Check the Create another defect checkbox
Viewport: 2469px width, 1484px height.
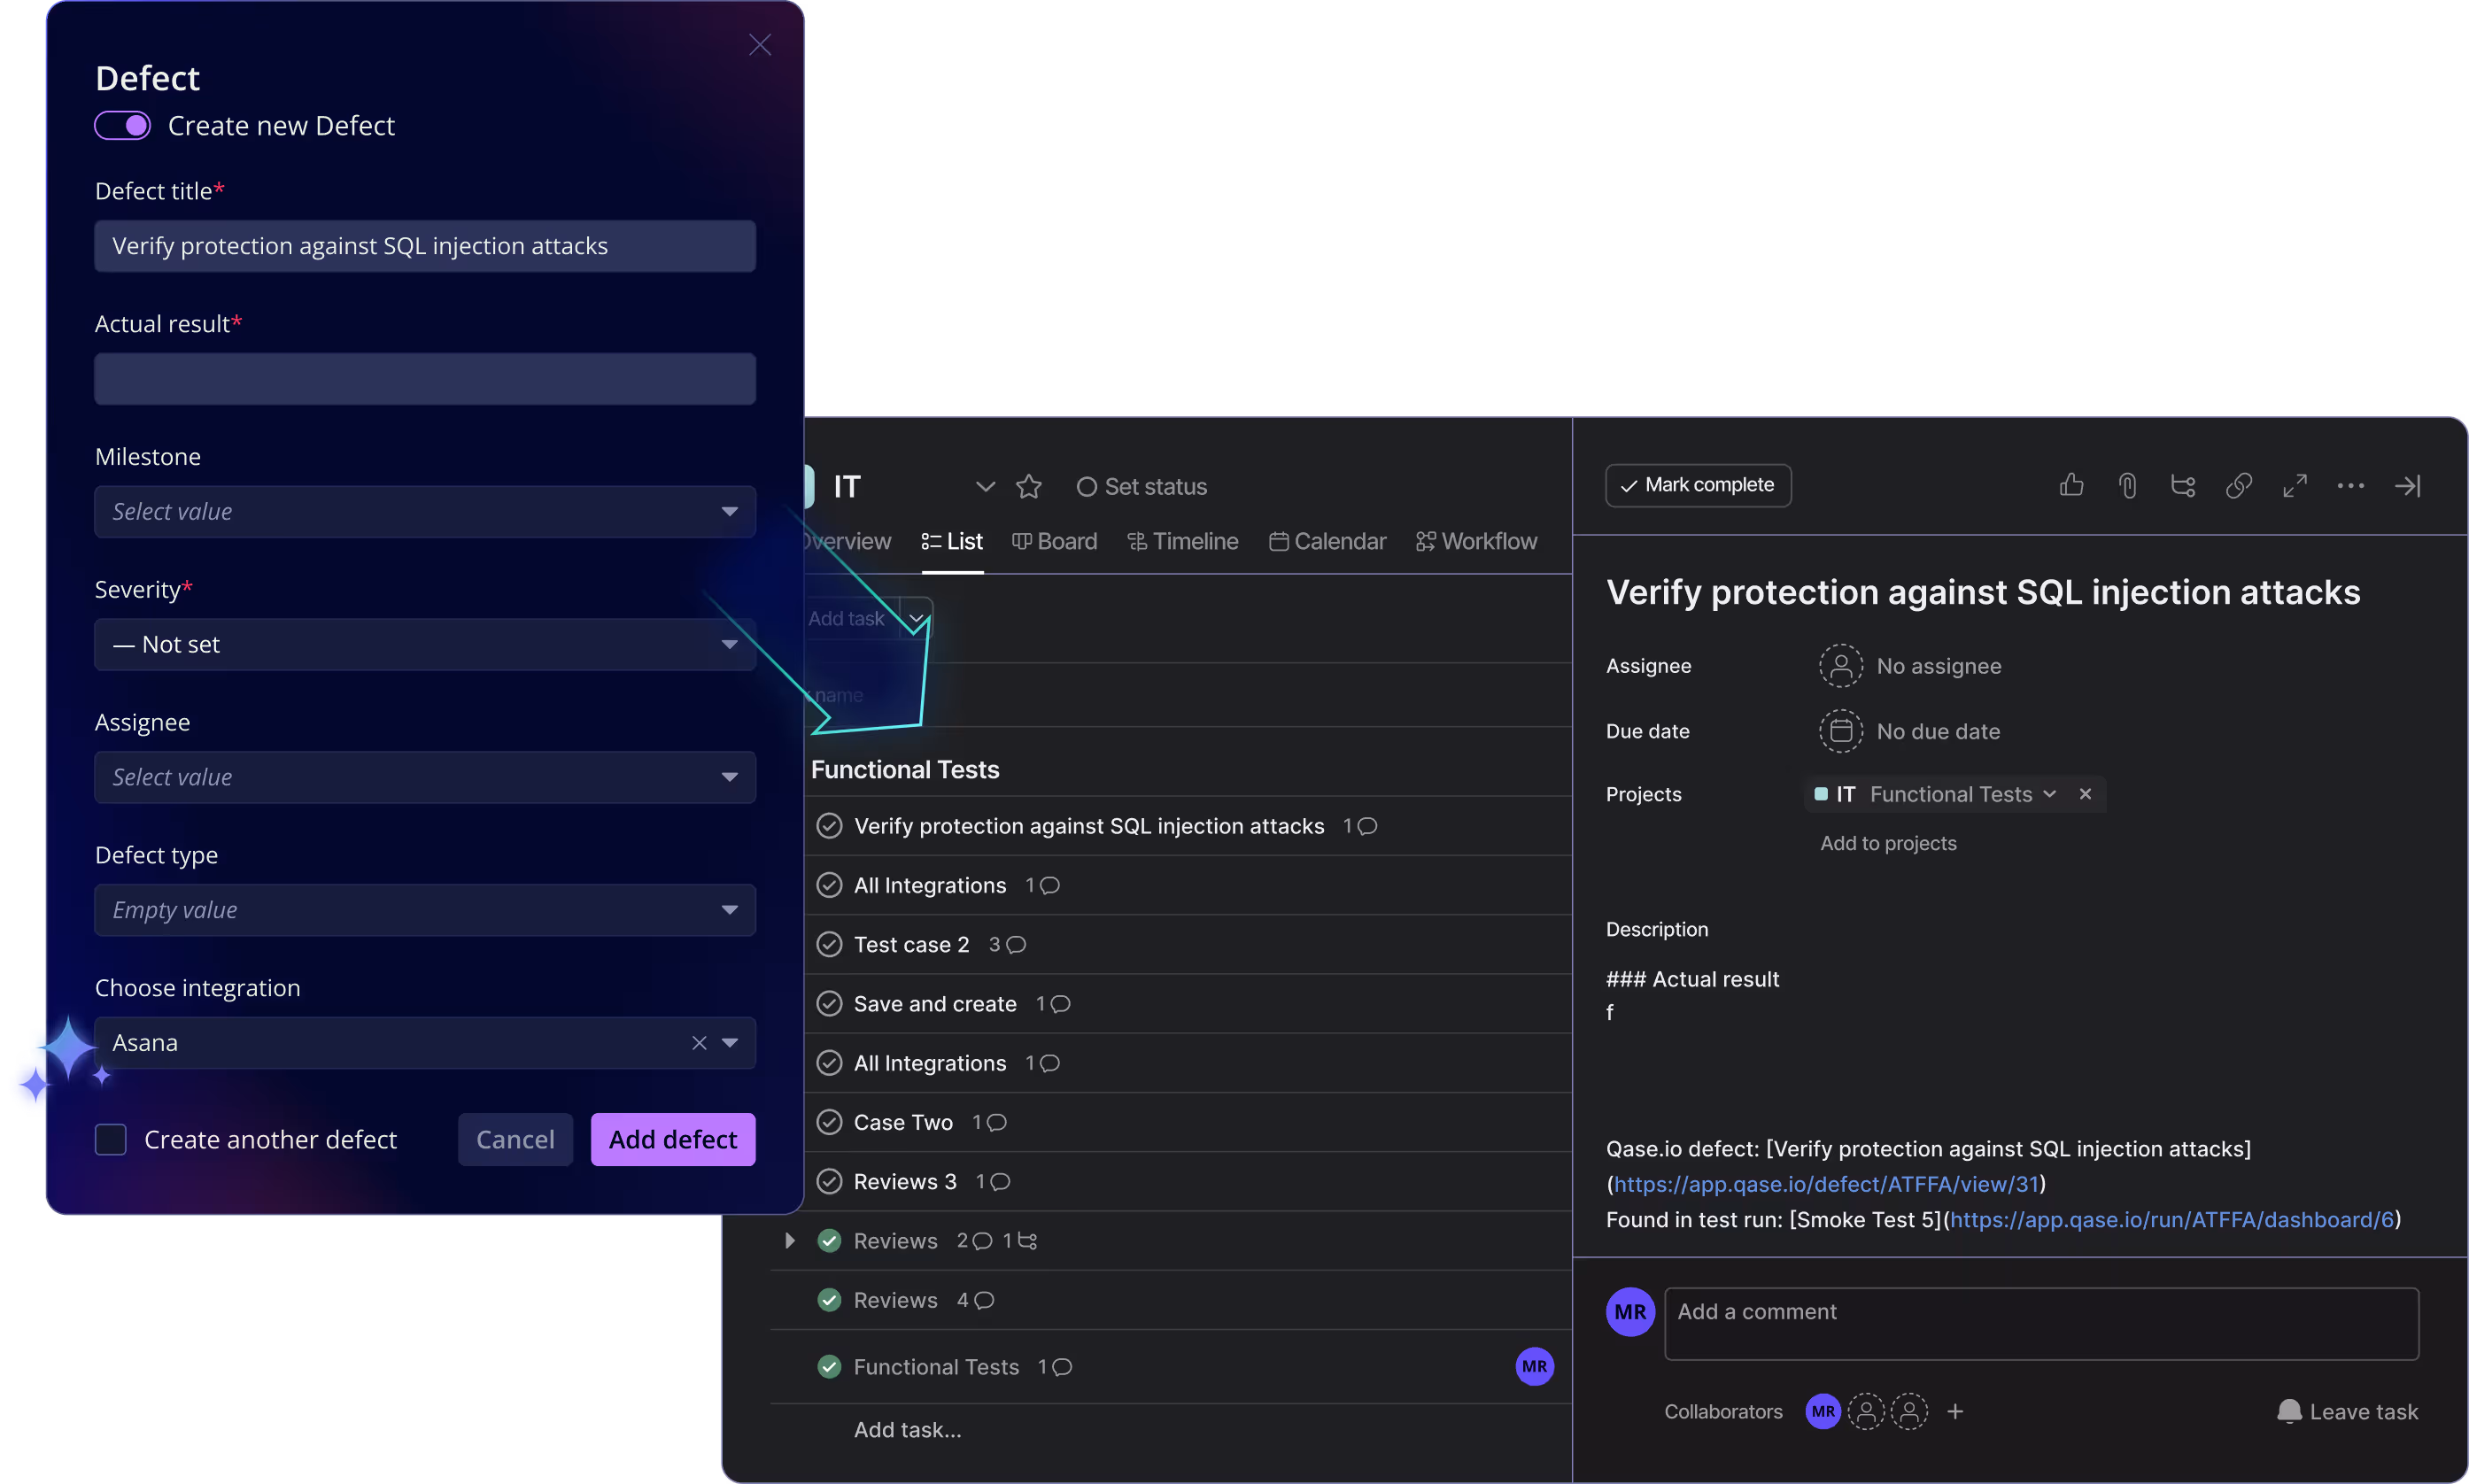(111, 1139)
